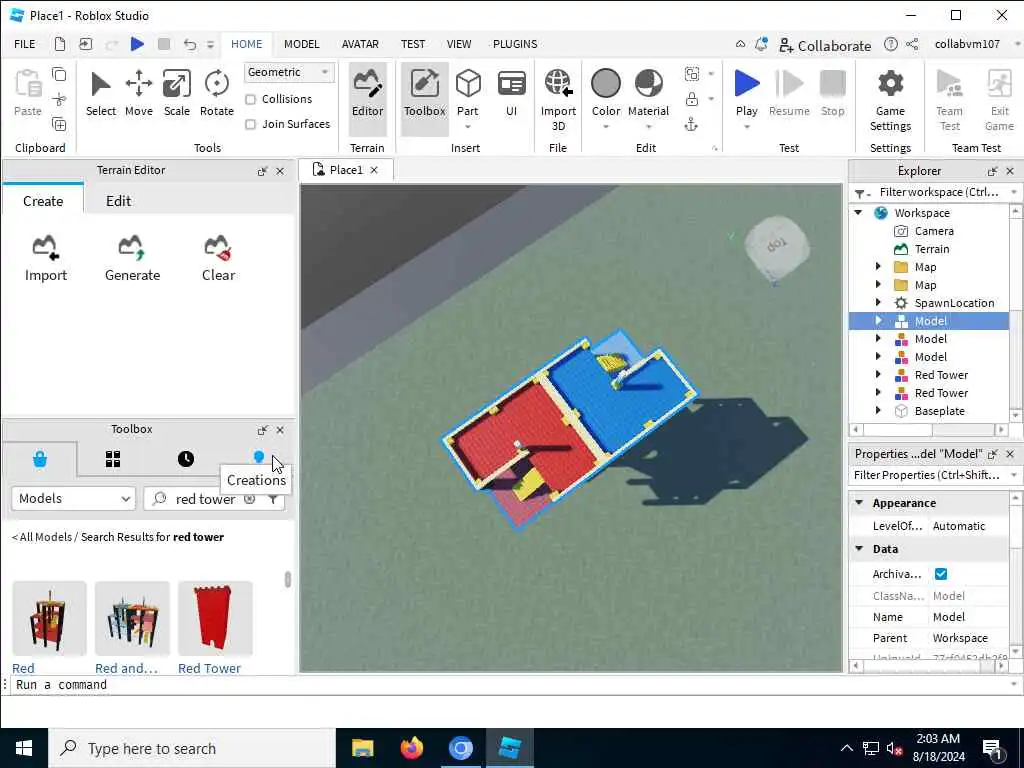Pick the Rotate tool
1024x768 pixels.
click(x=216, y=94)
